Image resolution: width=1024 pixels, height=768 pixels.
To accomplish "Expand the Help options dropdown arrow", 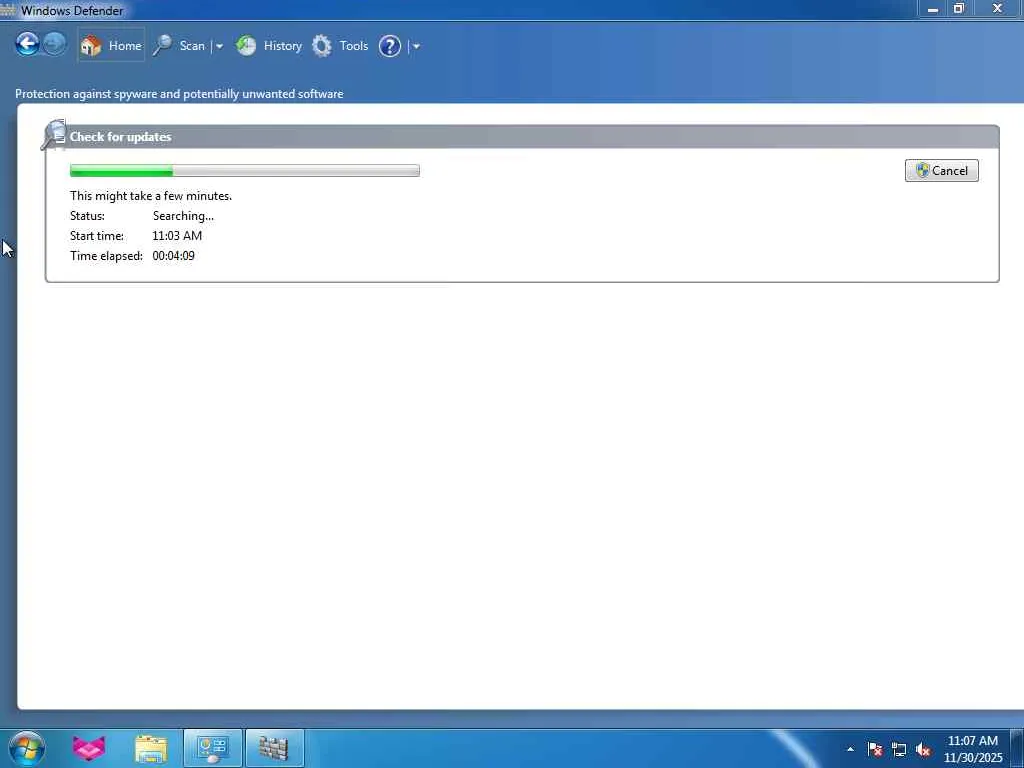I will (416, 46).
